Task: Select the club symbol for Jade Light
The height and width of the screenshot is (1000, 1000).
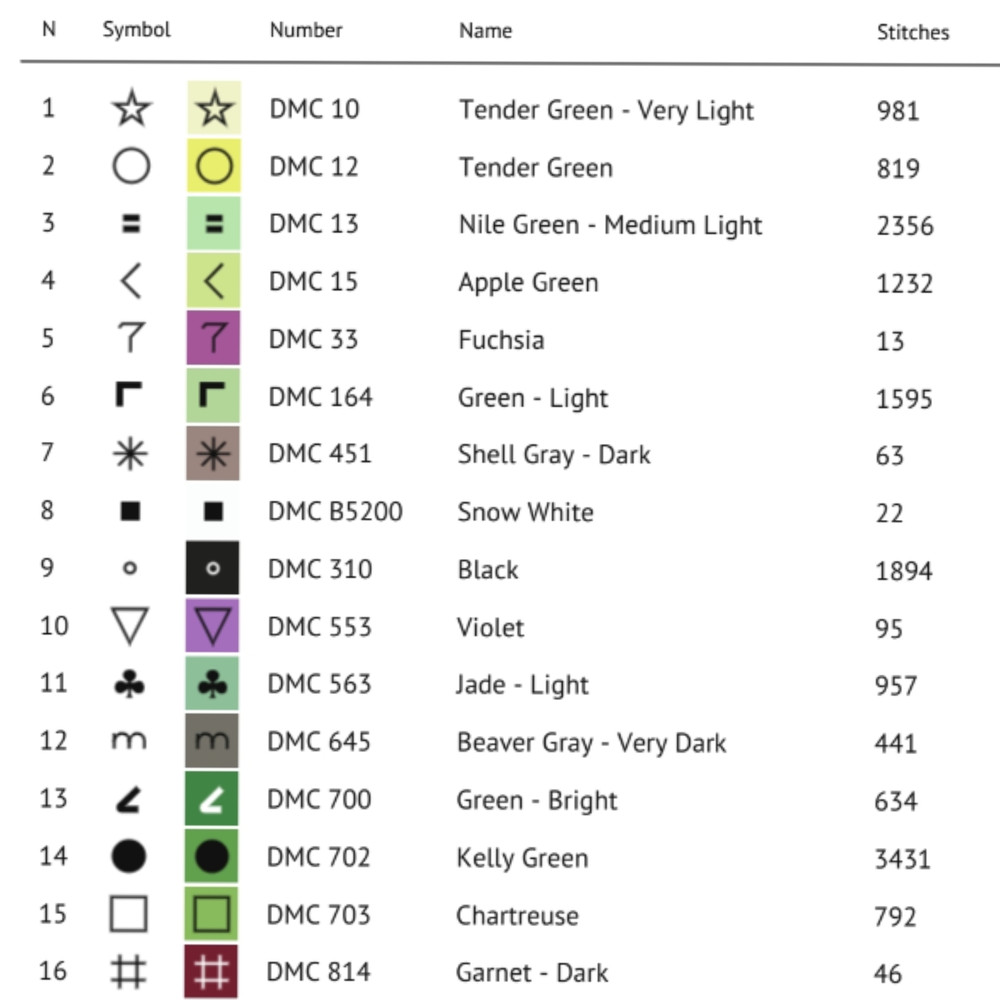Action: tap(130, 685)
